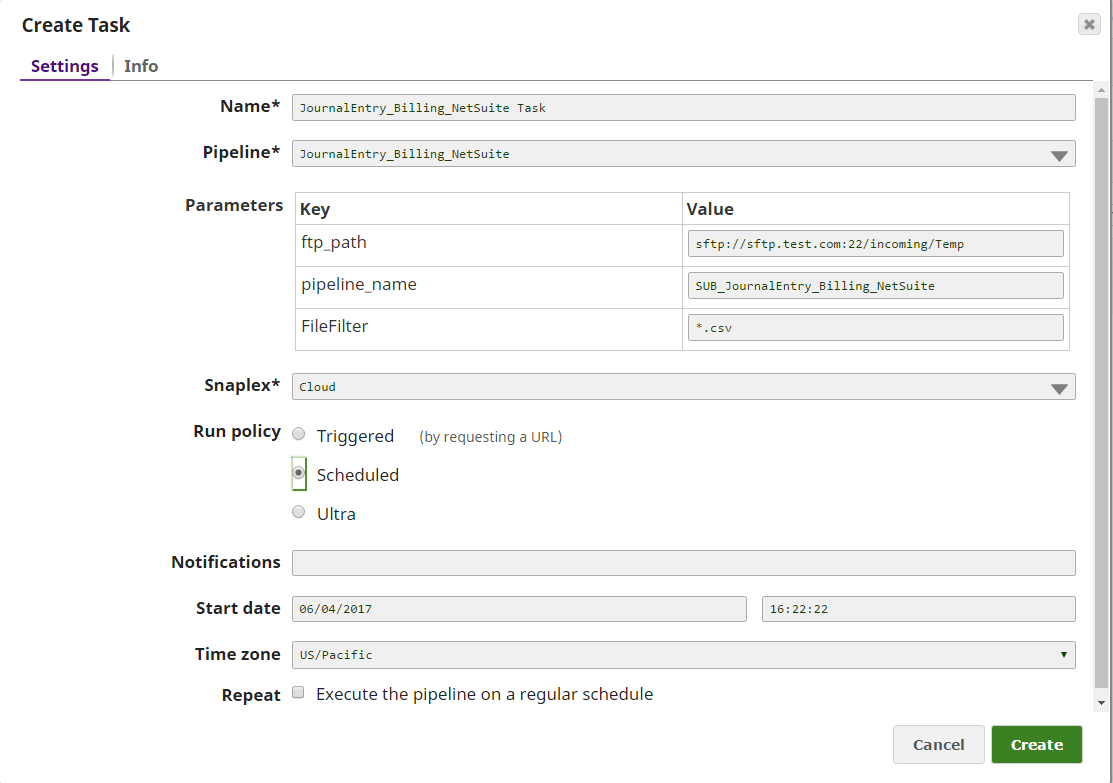Click the scrollbar down arrow
The height and width of the screenshot is (783, 1113).
click(x=1101, y=703)
